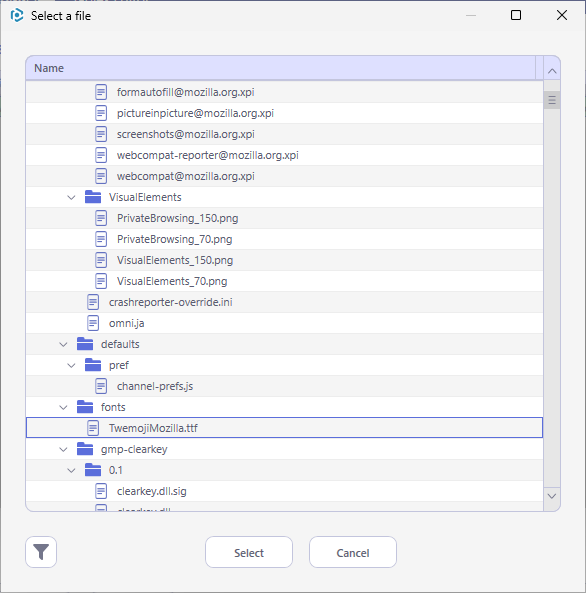Click the file icon beside omni.ja
Screen dimensions: 586x593
(93, 323)
